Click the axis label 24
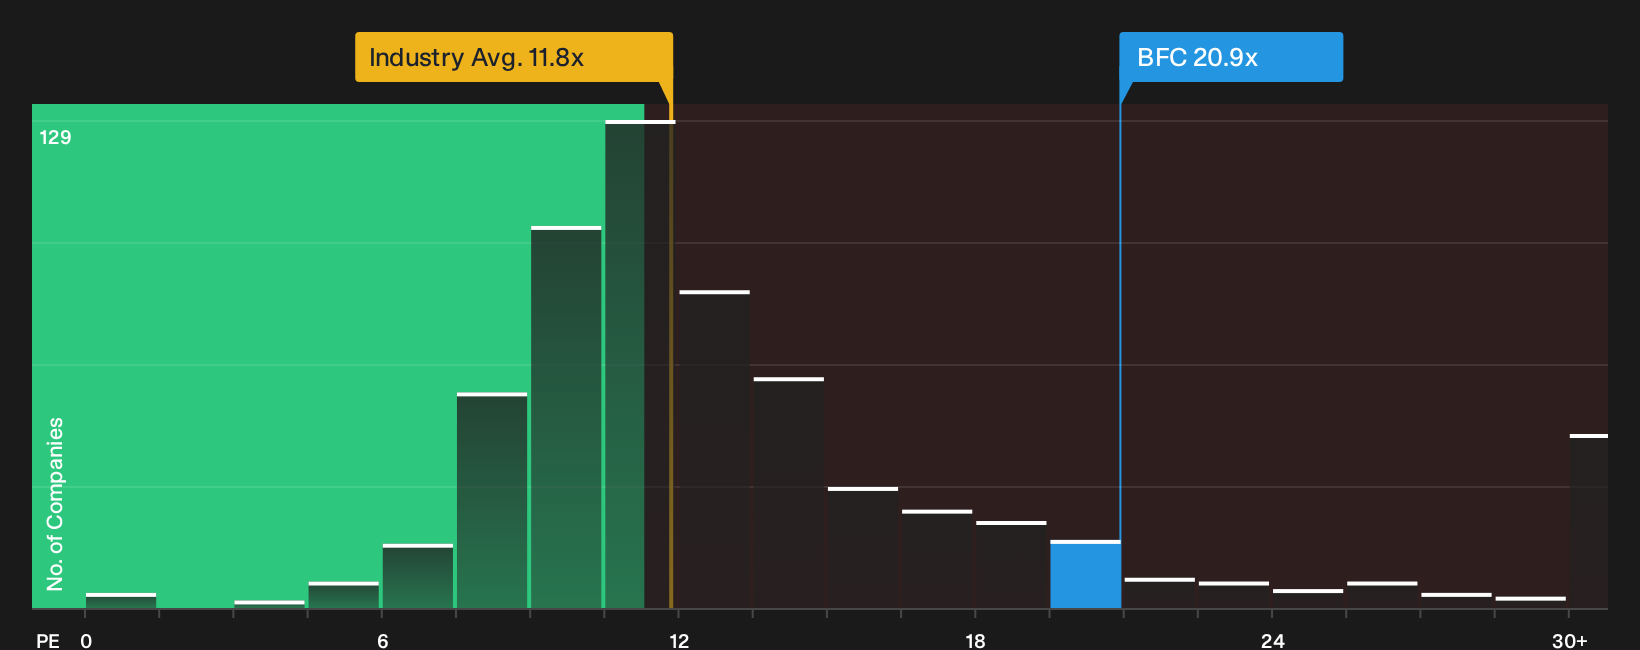This screenshot has width=1640, height=650. pyautogui.click(x=1272, y=641)
